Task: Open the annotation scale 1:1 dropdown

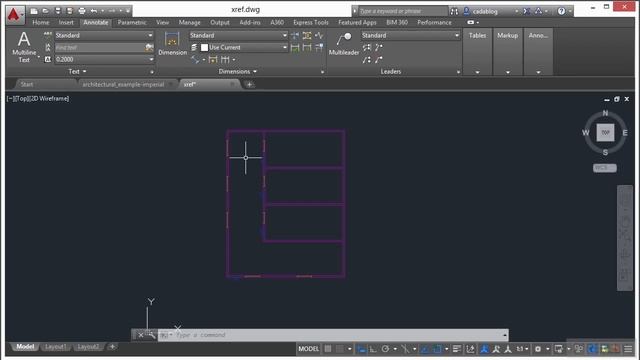Action: [522, 349]
